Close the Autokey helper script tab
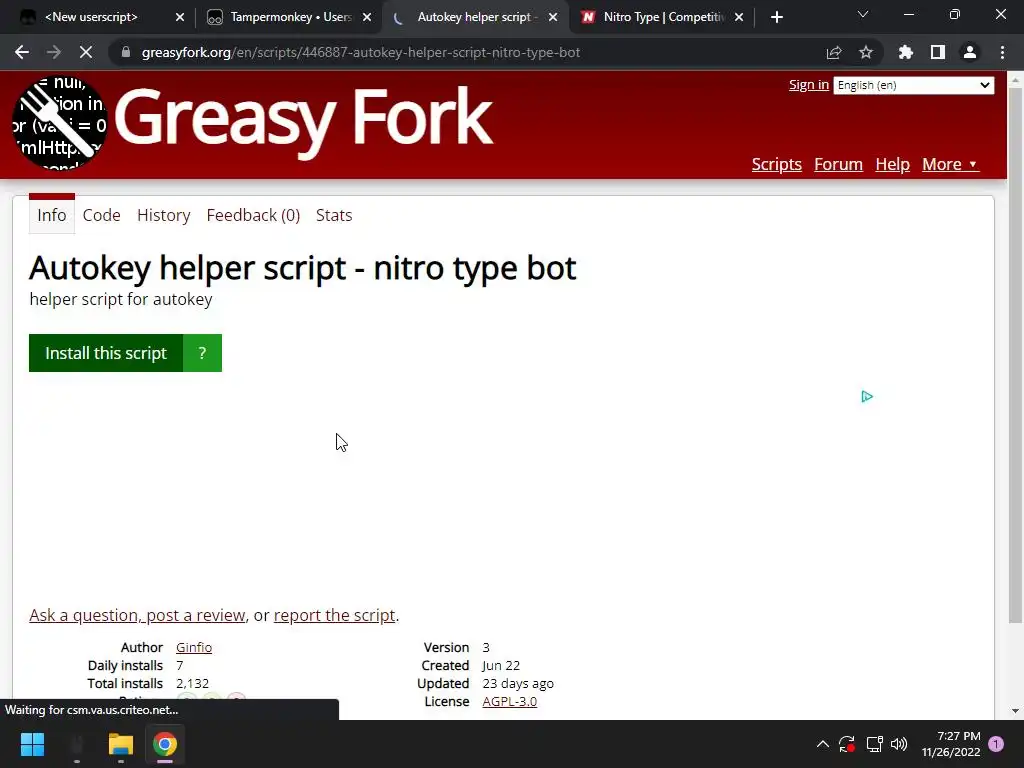 (x=553, y=18)
